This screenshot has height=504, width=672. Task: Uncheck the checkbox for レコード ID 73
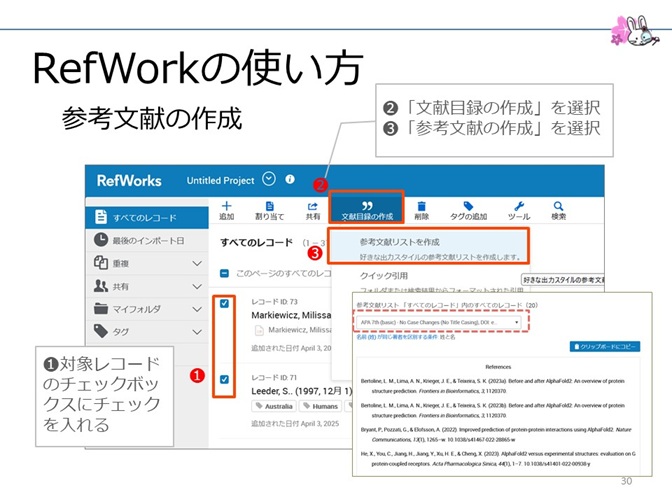click(224, 303)
